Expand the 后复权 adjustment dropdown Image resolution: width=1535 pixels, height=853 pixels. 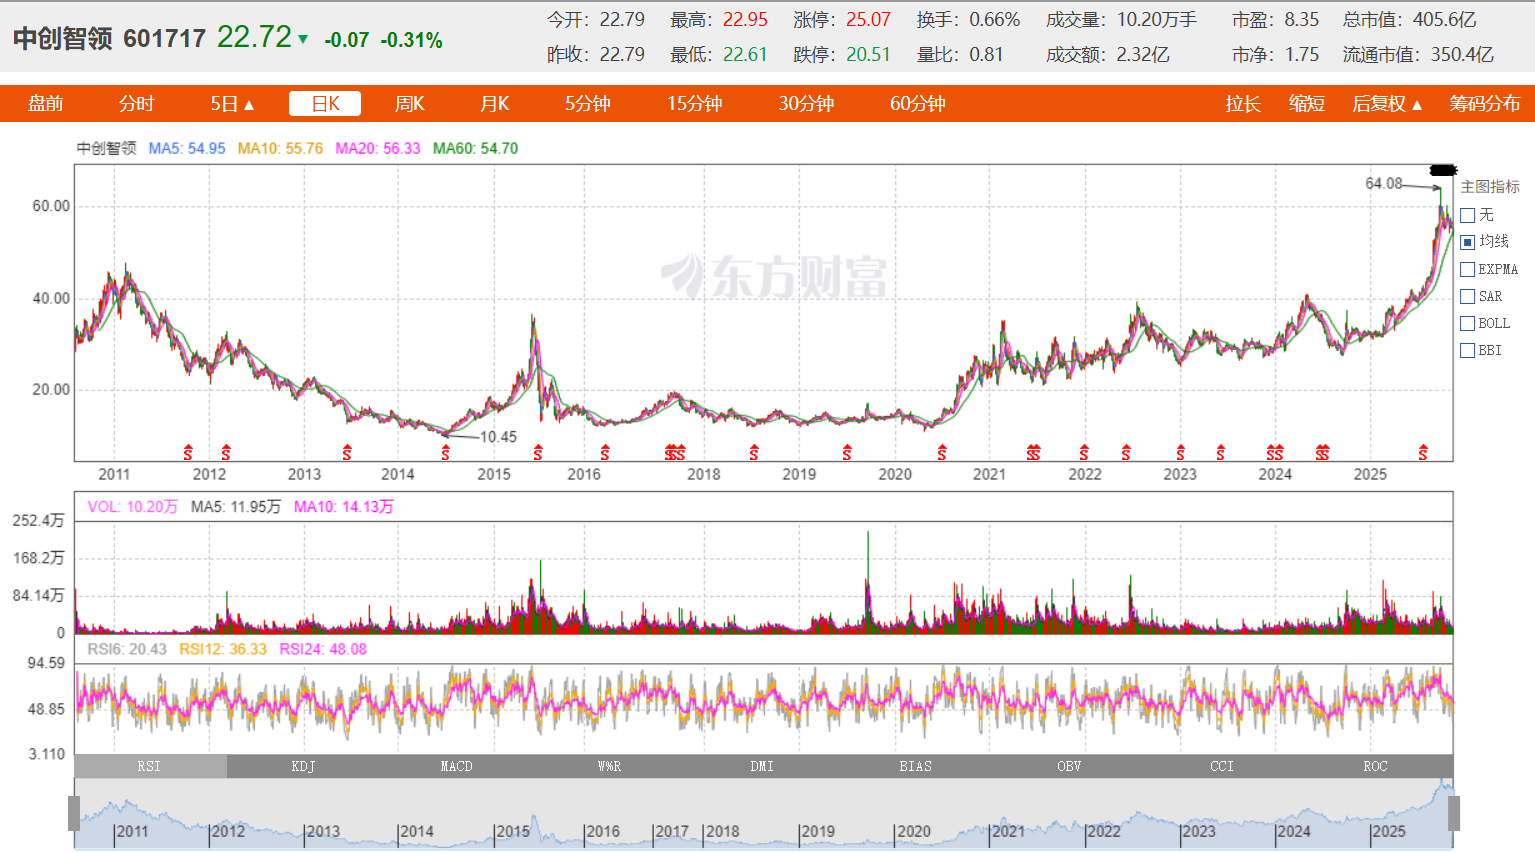(x=1387, y=104)
